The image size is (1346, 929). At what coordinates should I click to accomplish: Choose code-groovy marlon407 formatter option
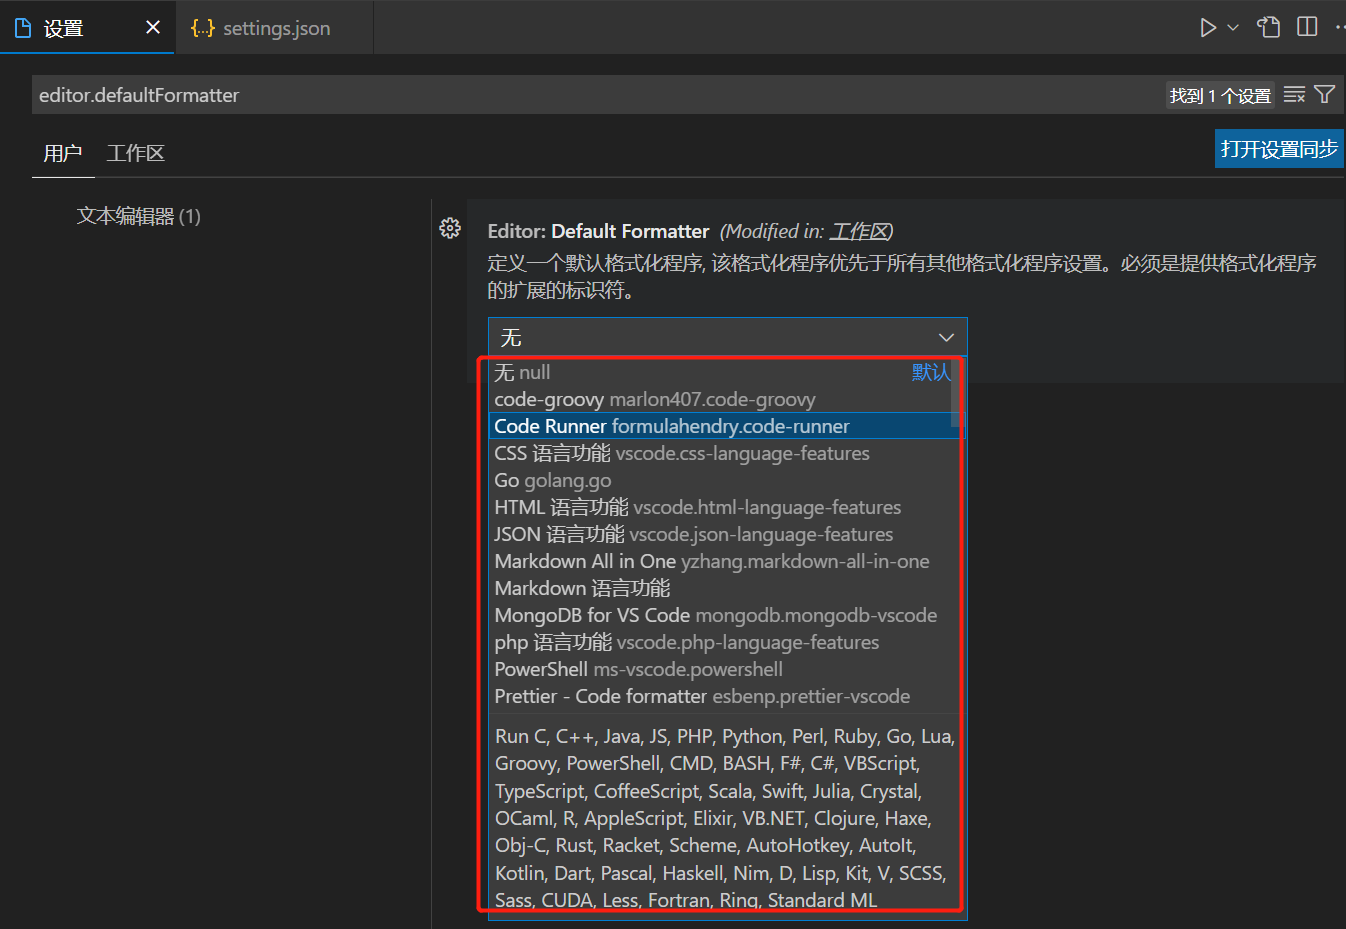click(x=720, y=399)
